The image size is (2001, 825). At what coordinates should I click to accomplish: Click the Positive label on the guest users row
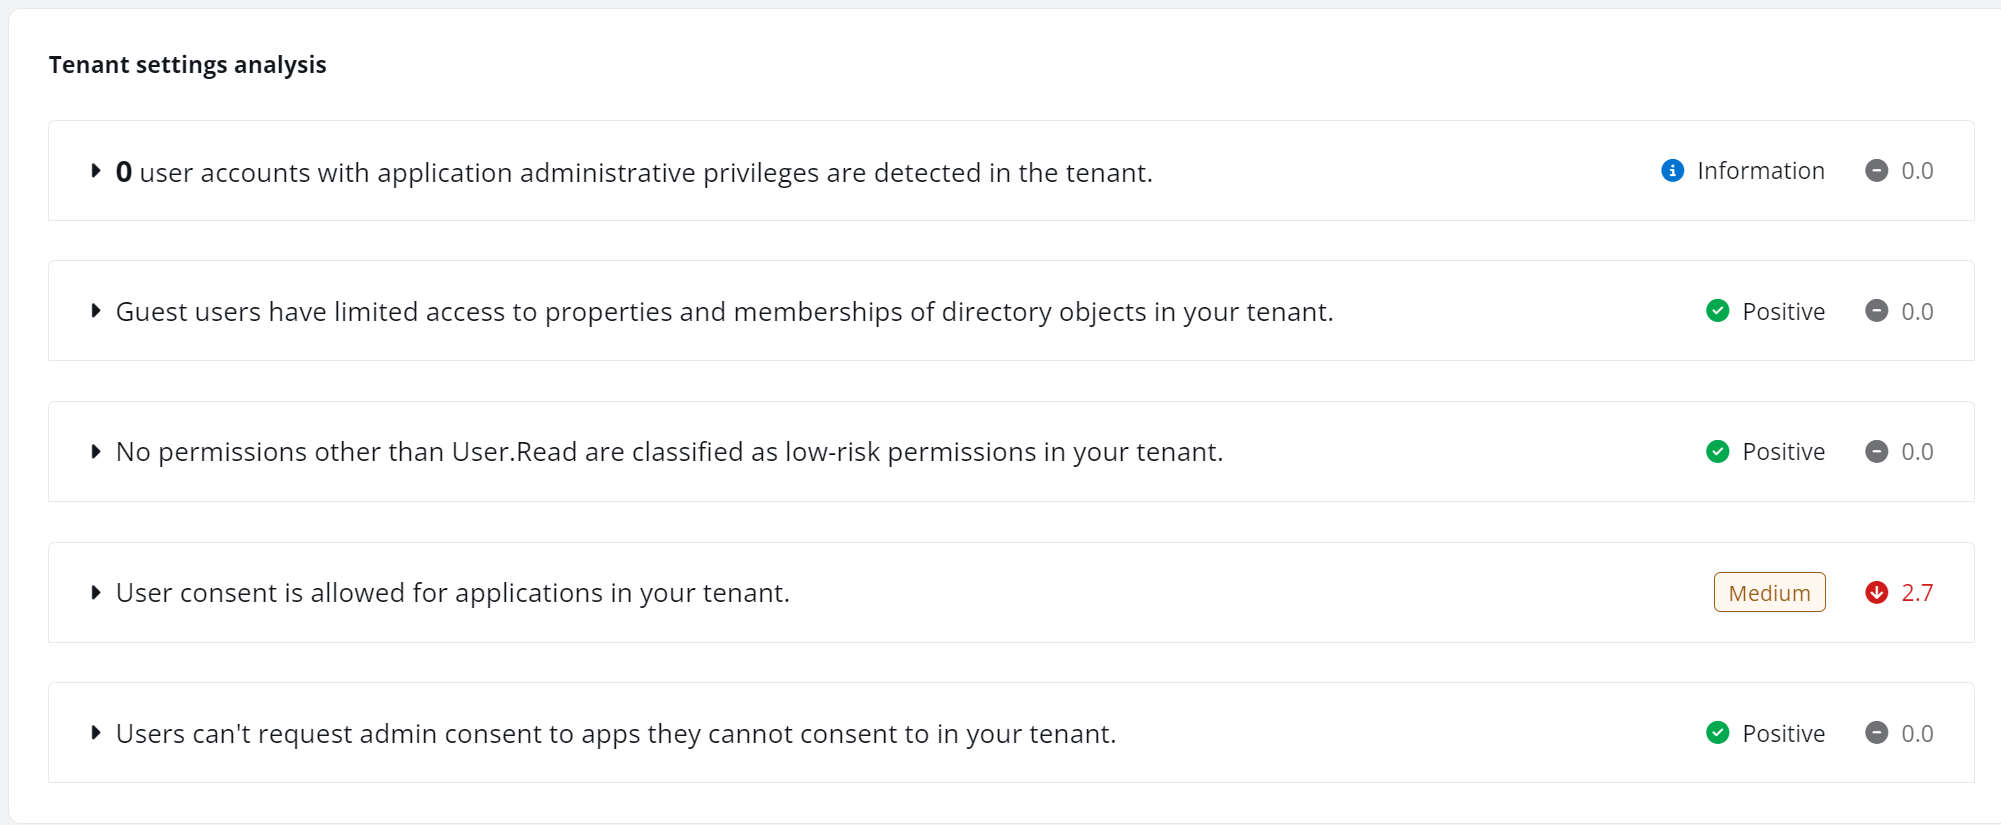(x=1783, y=311)
